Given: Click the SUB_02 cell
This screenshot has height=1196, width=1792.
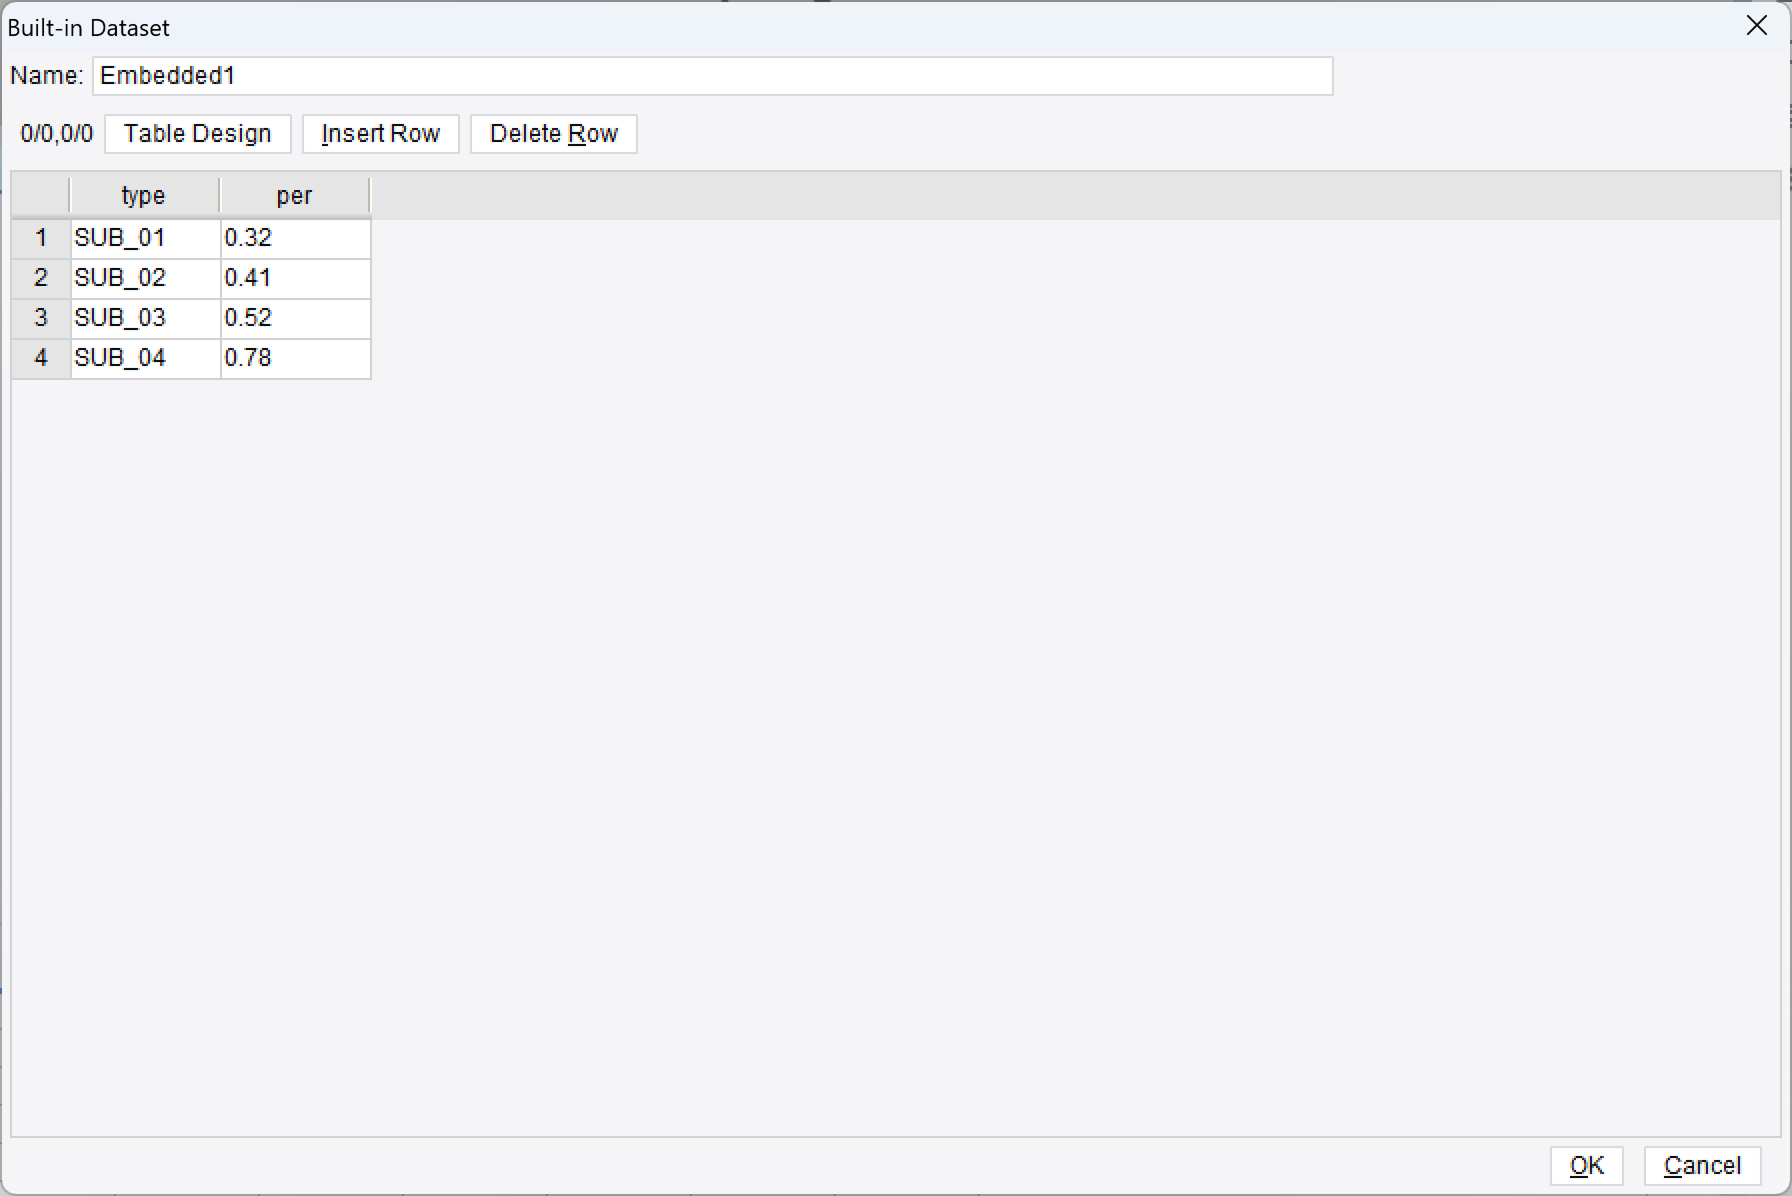Looking at the screenshot, I should 145,278.
